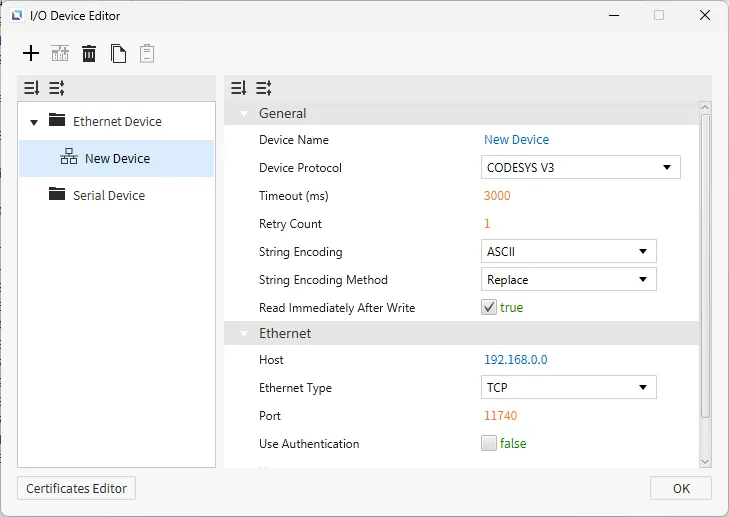Open the String Encoding dropdown
The width and height of the screenshot is (729, 517).
point(568,252)
